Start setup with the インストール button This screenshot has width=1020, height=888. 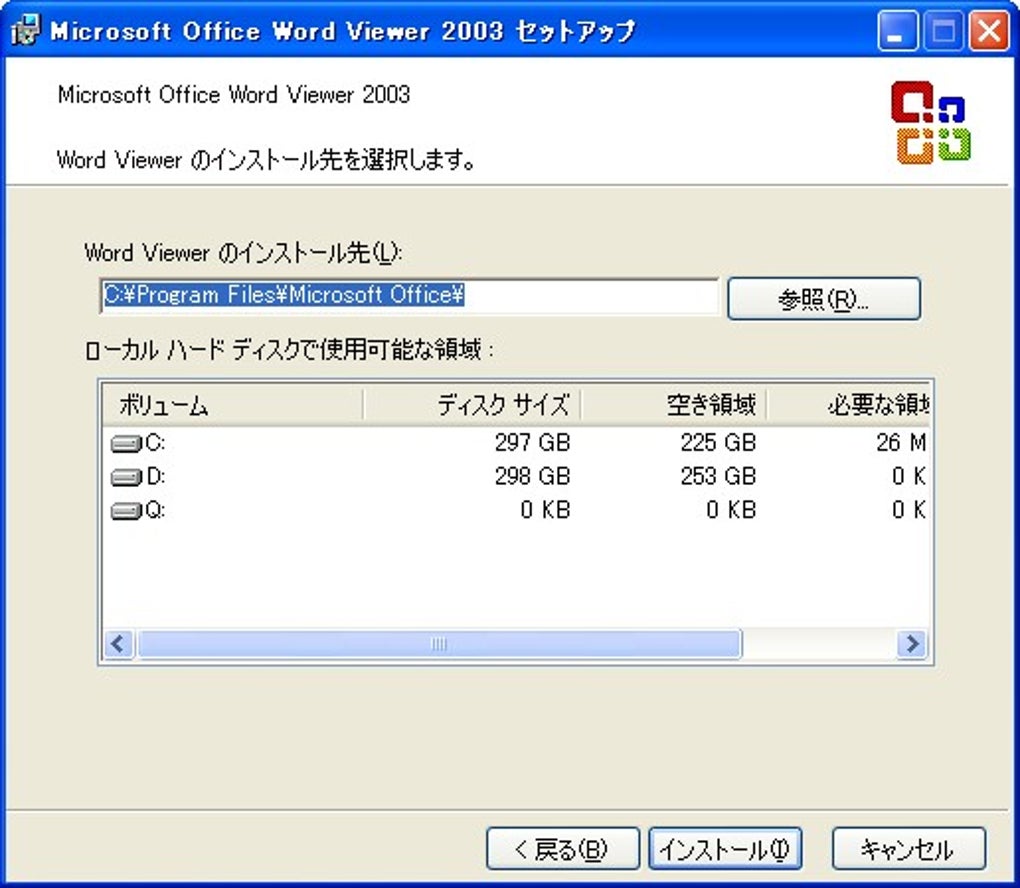[725, 848]
